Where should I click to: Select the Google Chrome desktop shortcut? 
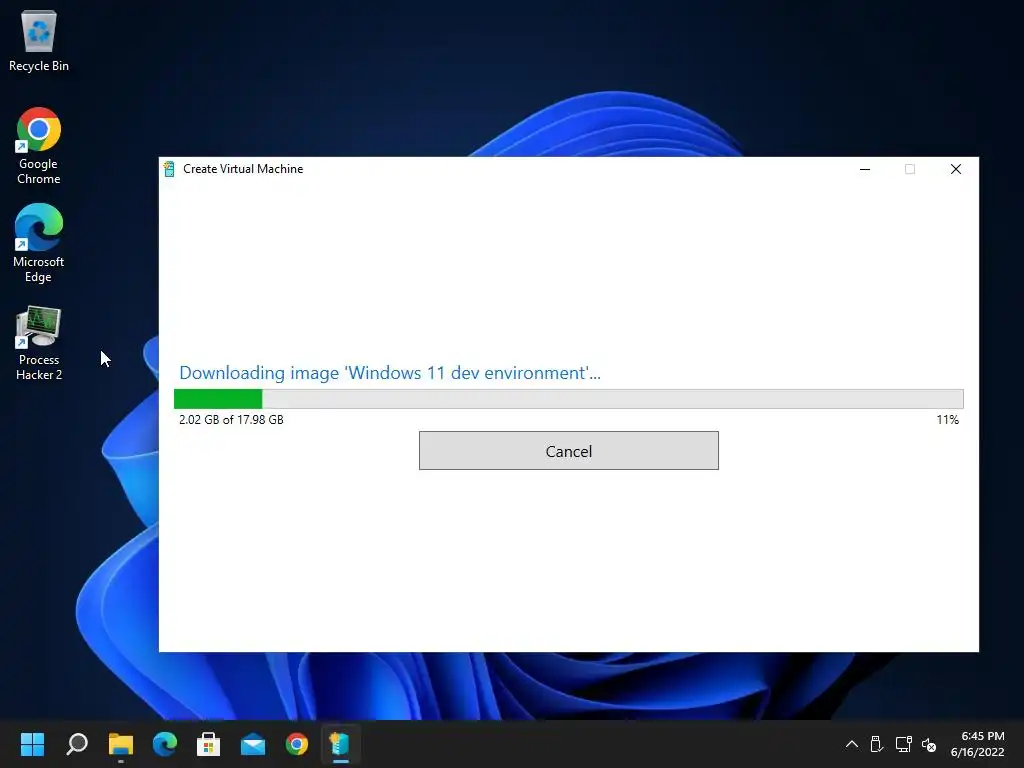pos(39,146)
